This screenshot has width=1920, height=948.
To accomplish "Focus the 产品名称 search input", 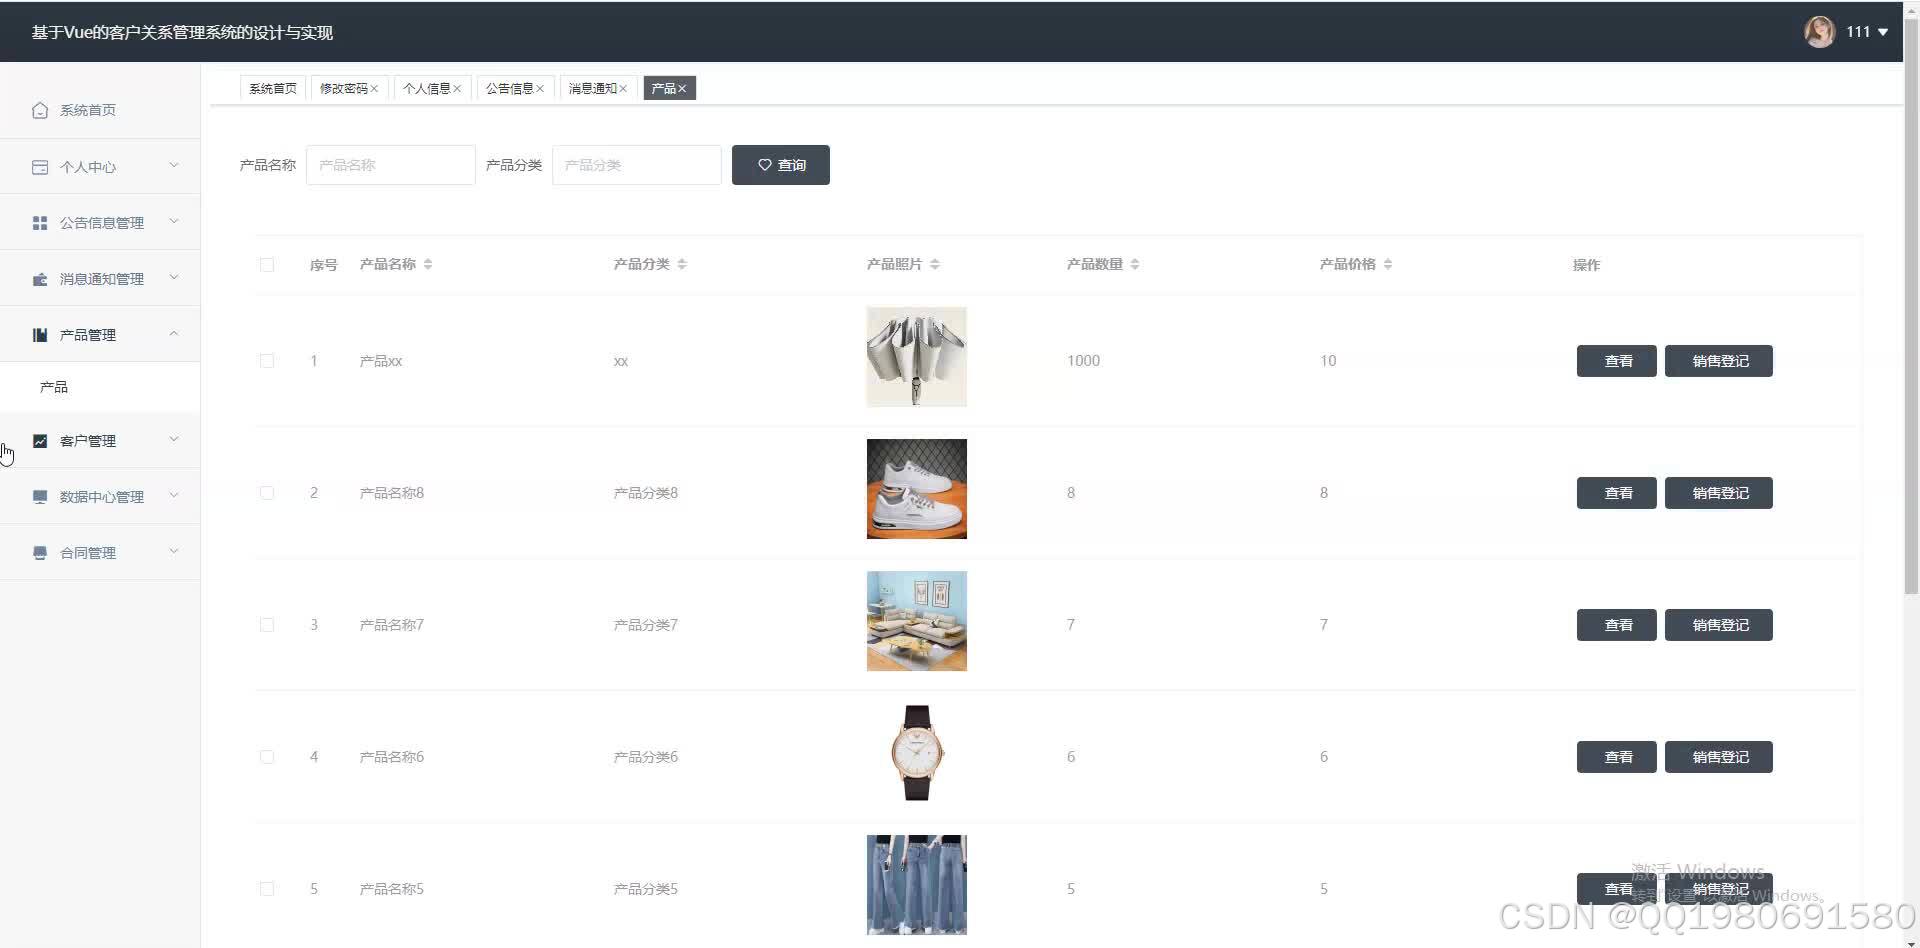I will pyautogui.click(x=391, y=165).
